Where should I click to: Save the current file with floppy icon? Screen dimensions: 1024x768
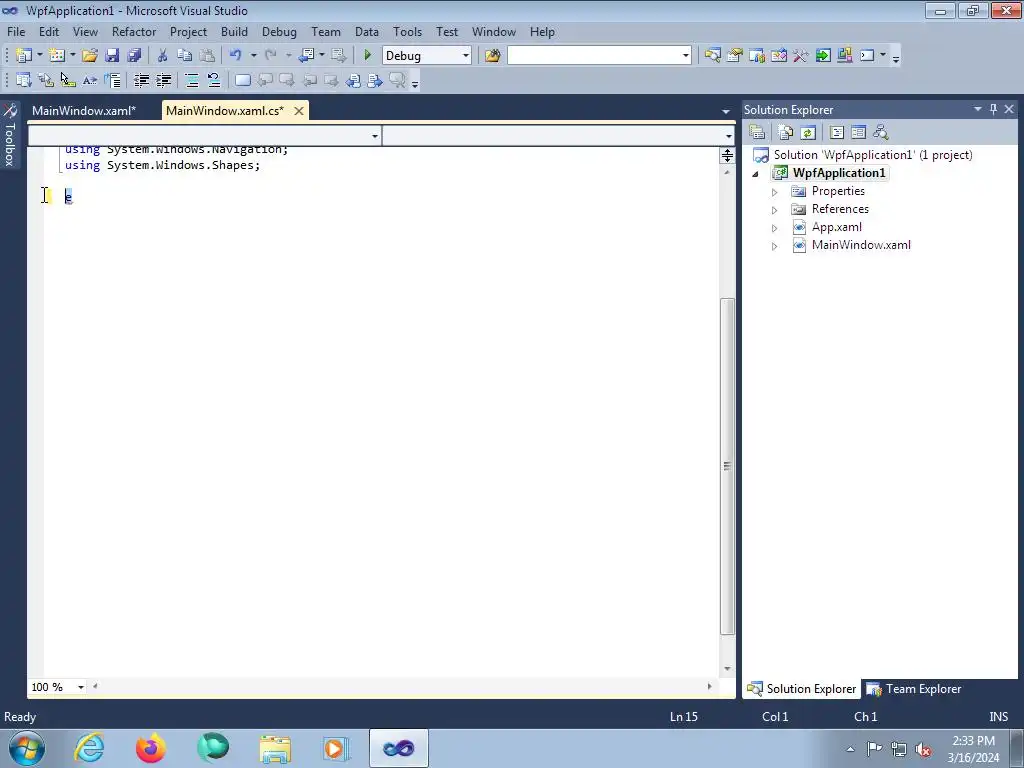(x=112, y=56)
